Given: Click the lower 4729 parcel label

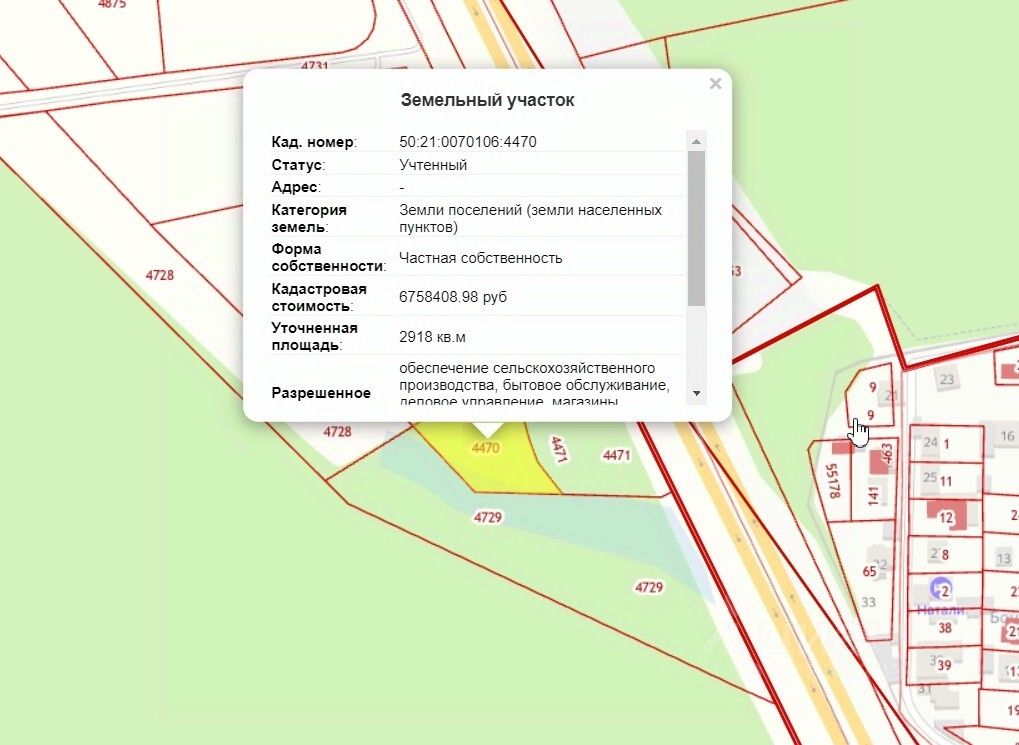Looking at the screenshot, I should coord(649,588).
